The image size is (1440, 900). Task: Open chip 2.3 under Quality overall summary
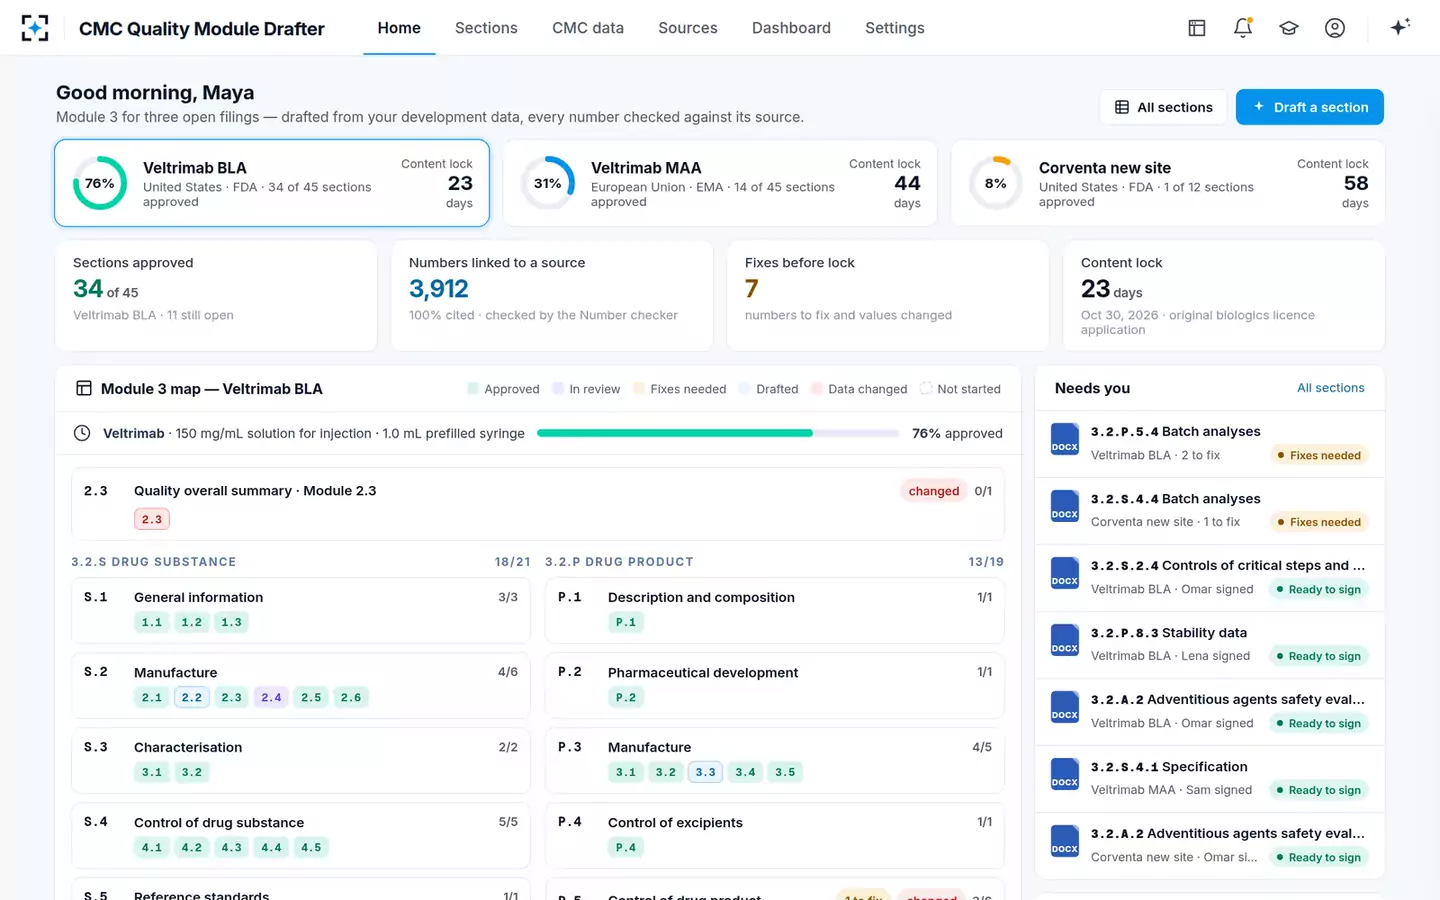pyautogui.click(x=152, y=519)
